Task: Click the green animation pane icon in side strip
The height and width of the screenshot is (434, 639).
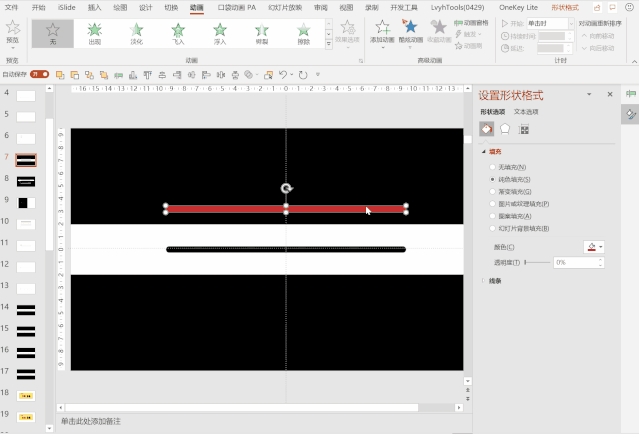Action: click(631, 94)
